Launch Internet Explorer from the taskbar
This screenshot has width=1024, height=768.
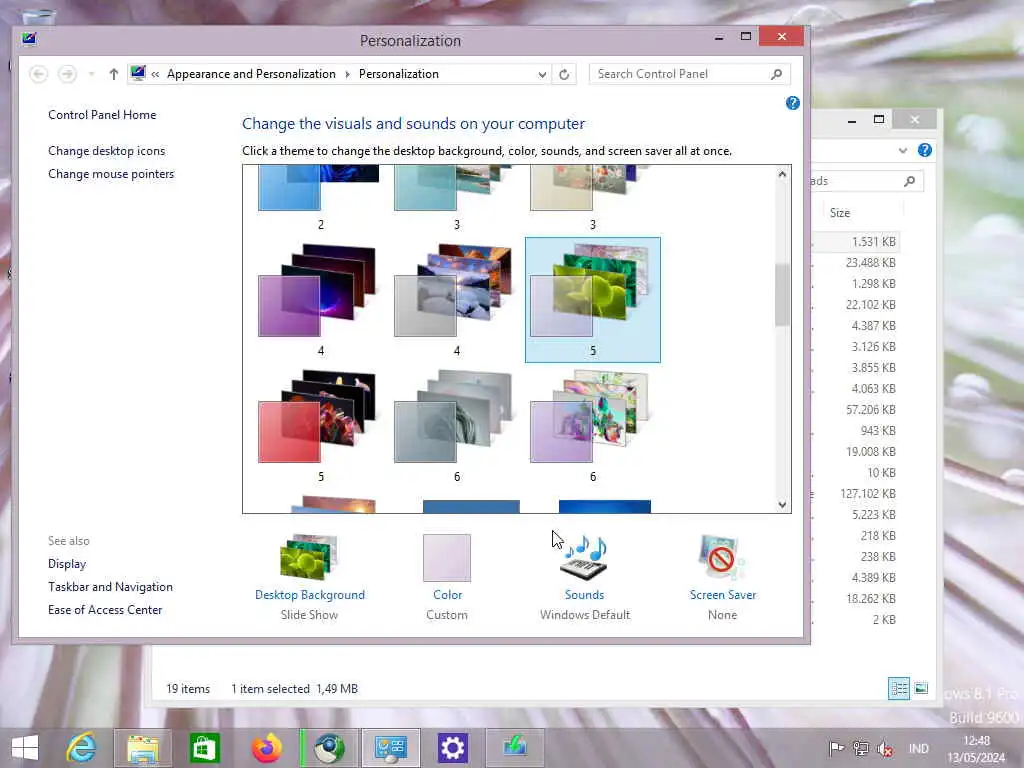pos(82,748)
